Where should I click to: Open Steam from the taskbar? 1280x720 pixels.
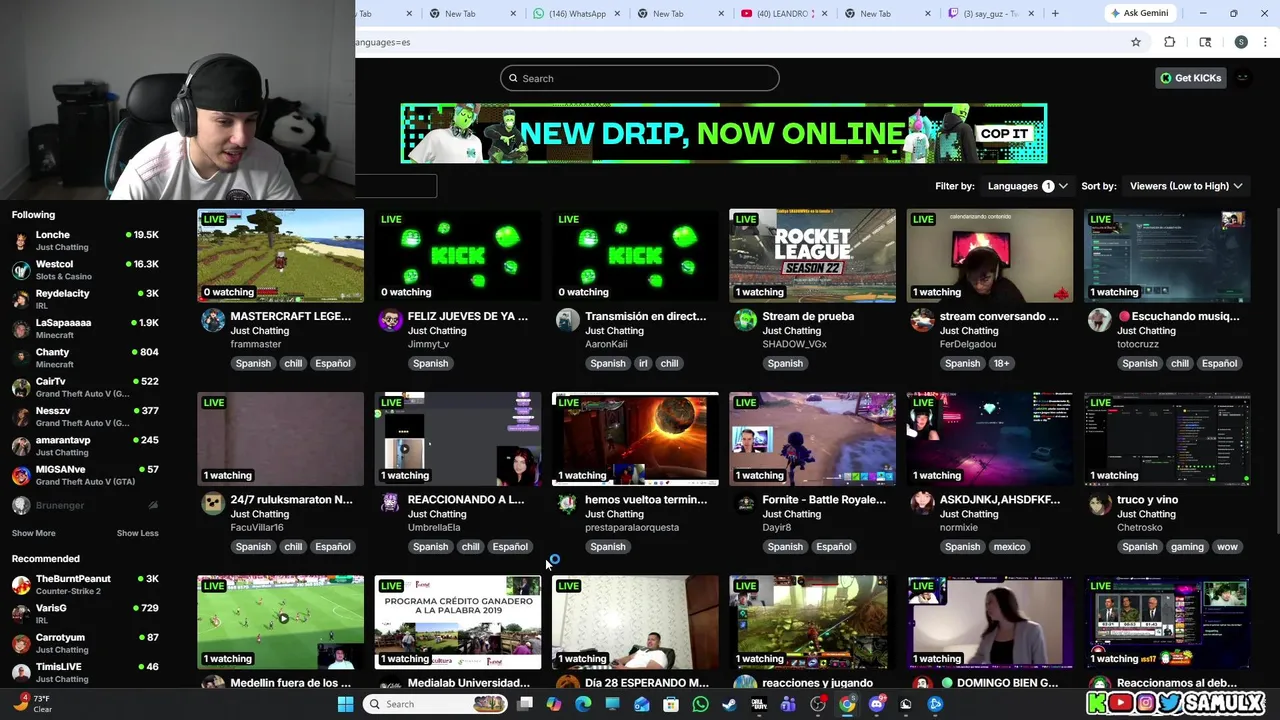(x=729, y=704)
